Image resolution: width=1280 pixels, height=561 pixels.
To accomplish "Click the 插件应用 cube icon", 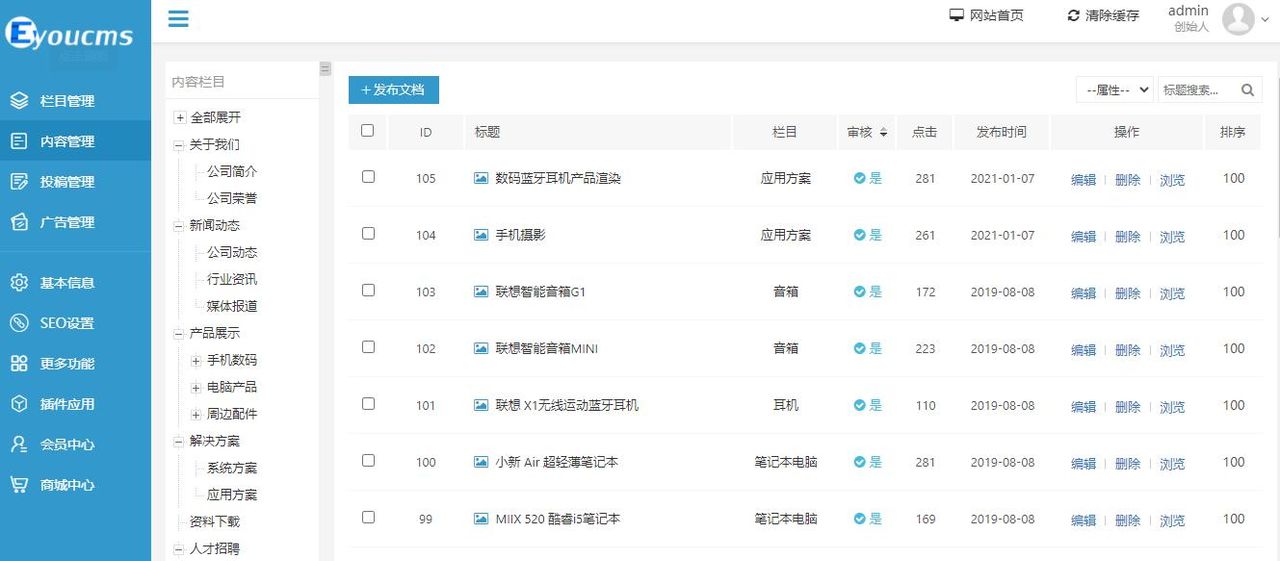I will [19, 404].
